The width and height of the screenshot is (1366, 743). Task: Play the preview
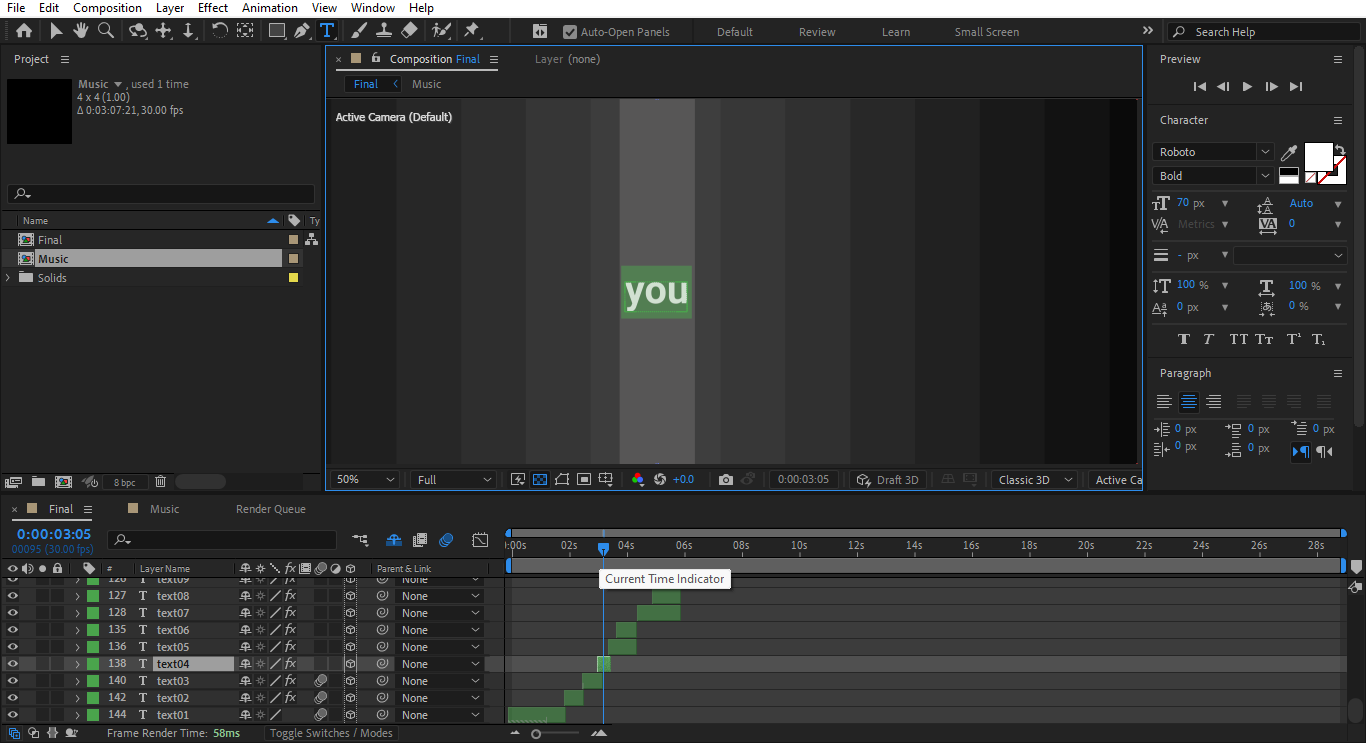click(x=1247, y=87)
